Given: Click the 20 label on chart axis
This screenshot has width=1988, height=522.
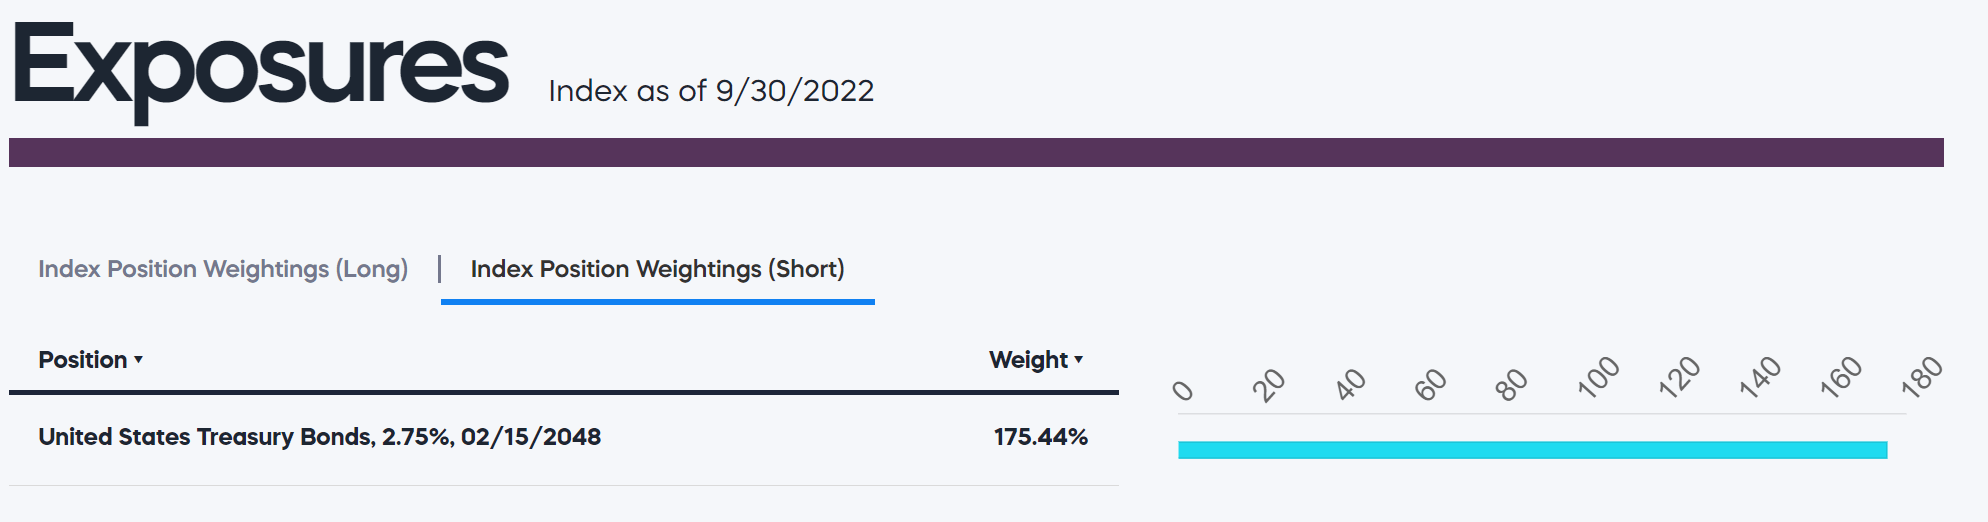Looking at the screenshot, I should pos(1269,384).
